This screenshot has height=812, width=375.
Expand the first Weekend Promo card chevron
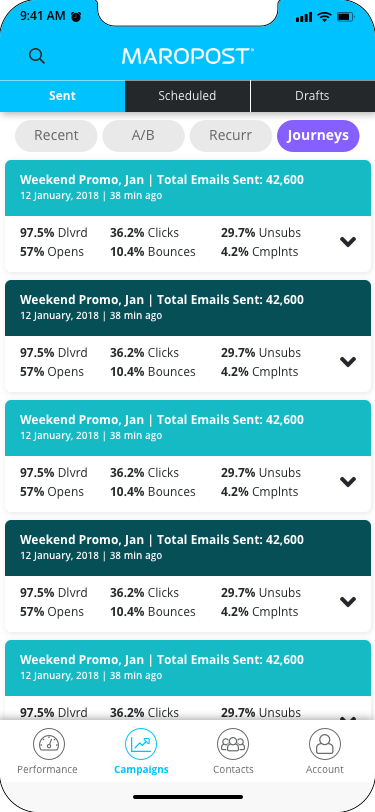348,242
